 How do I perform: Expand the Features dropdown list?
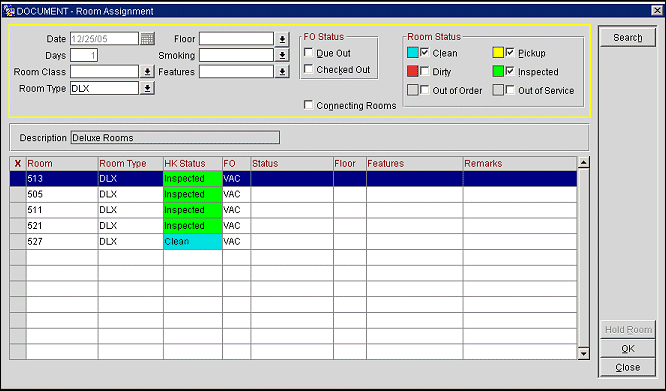coord(282,72)
